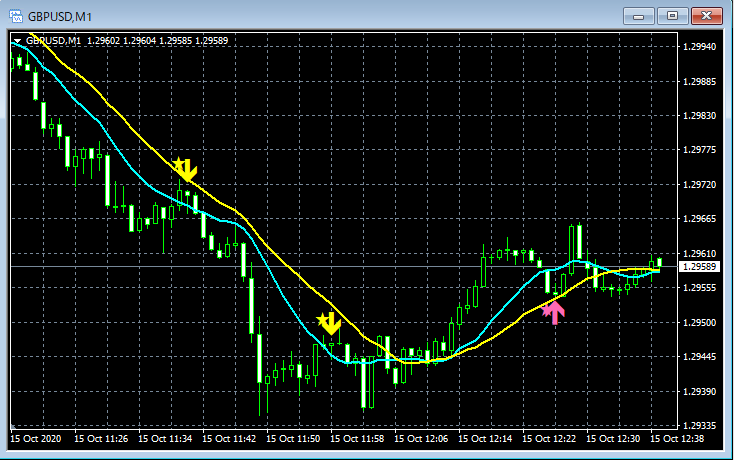Viewport: 735px width, 460px height.
Task: Click the current price label 1.29589
Action: pyautogui.click(x=699, y=267)
